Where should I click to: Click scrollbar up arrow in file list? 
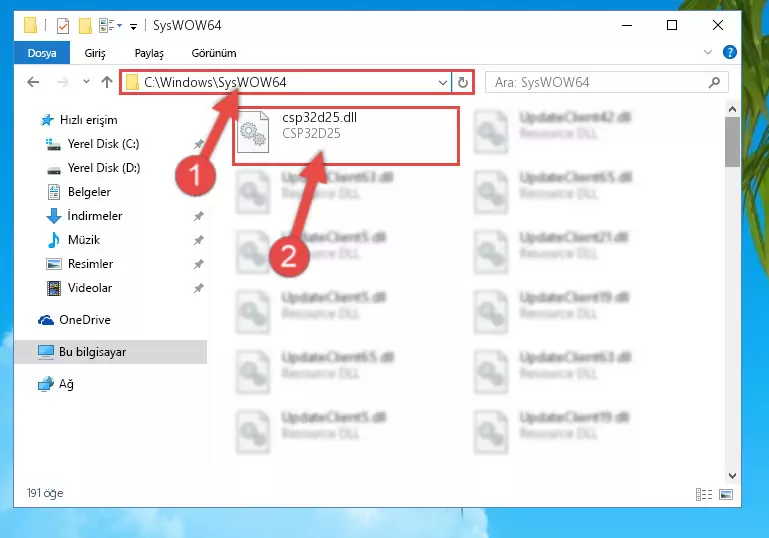732,109
